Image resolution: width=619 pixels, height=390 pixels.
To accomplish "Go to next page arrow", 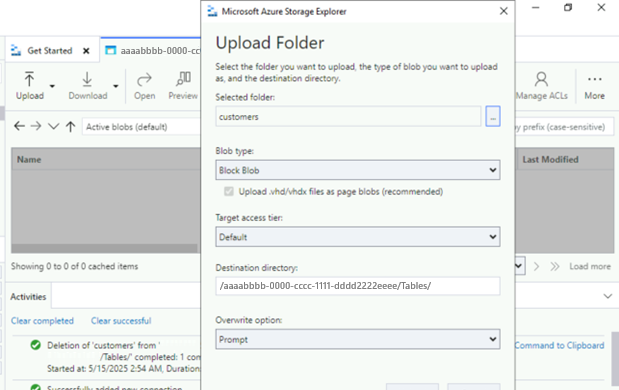I will [536, 266].
